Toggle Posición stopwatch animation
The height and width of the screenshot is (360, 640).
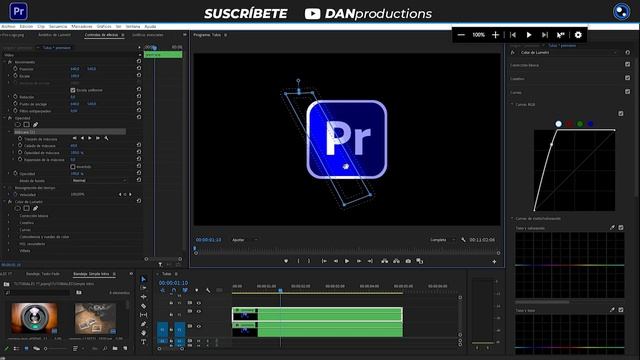(x=16, y=69)
